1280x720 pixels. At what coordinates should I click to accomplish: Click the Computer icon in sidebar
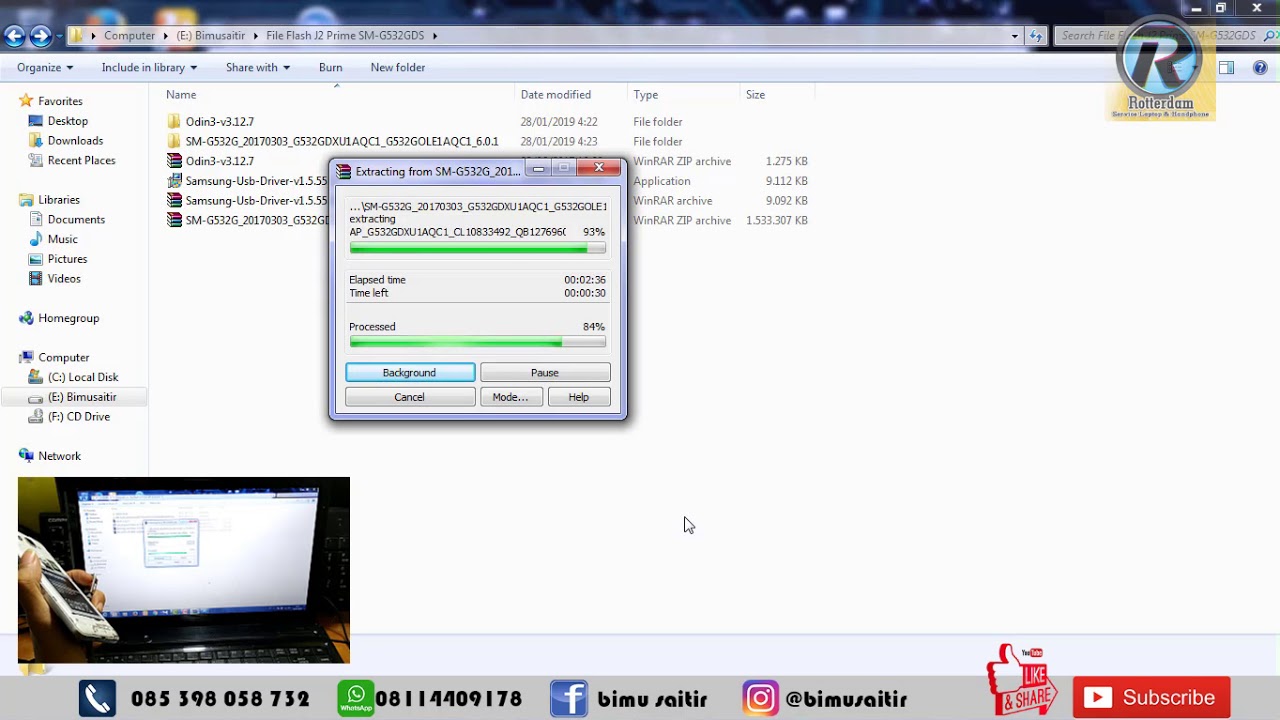click(26, 358)
